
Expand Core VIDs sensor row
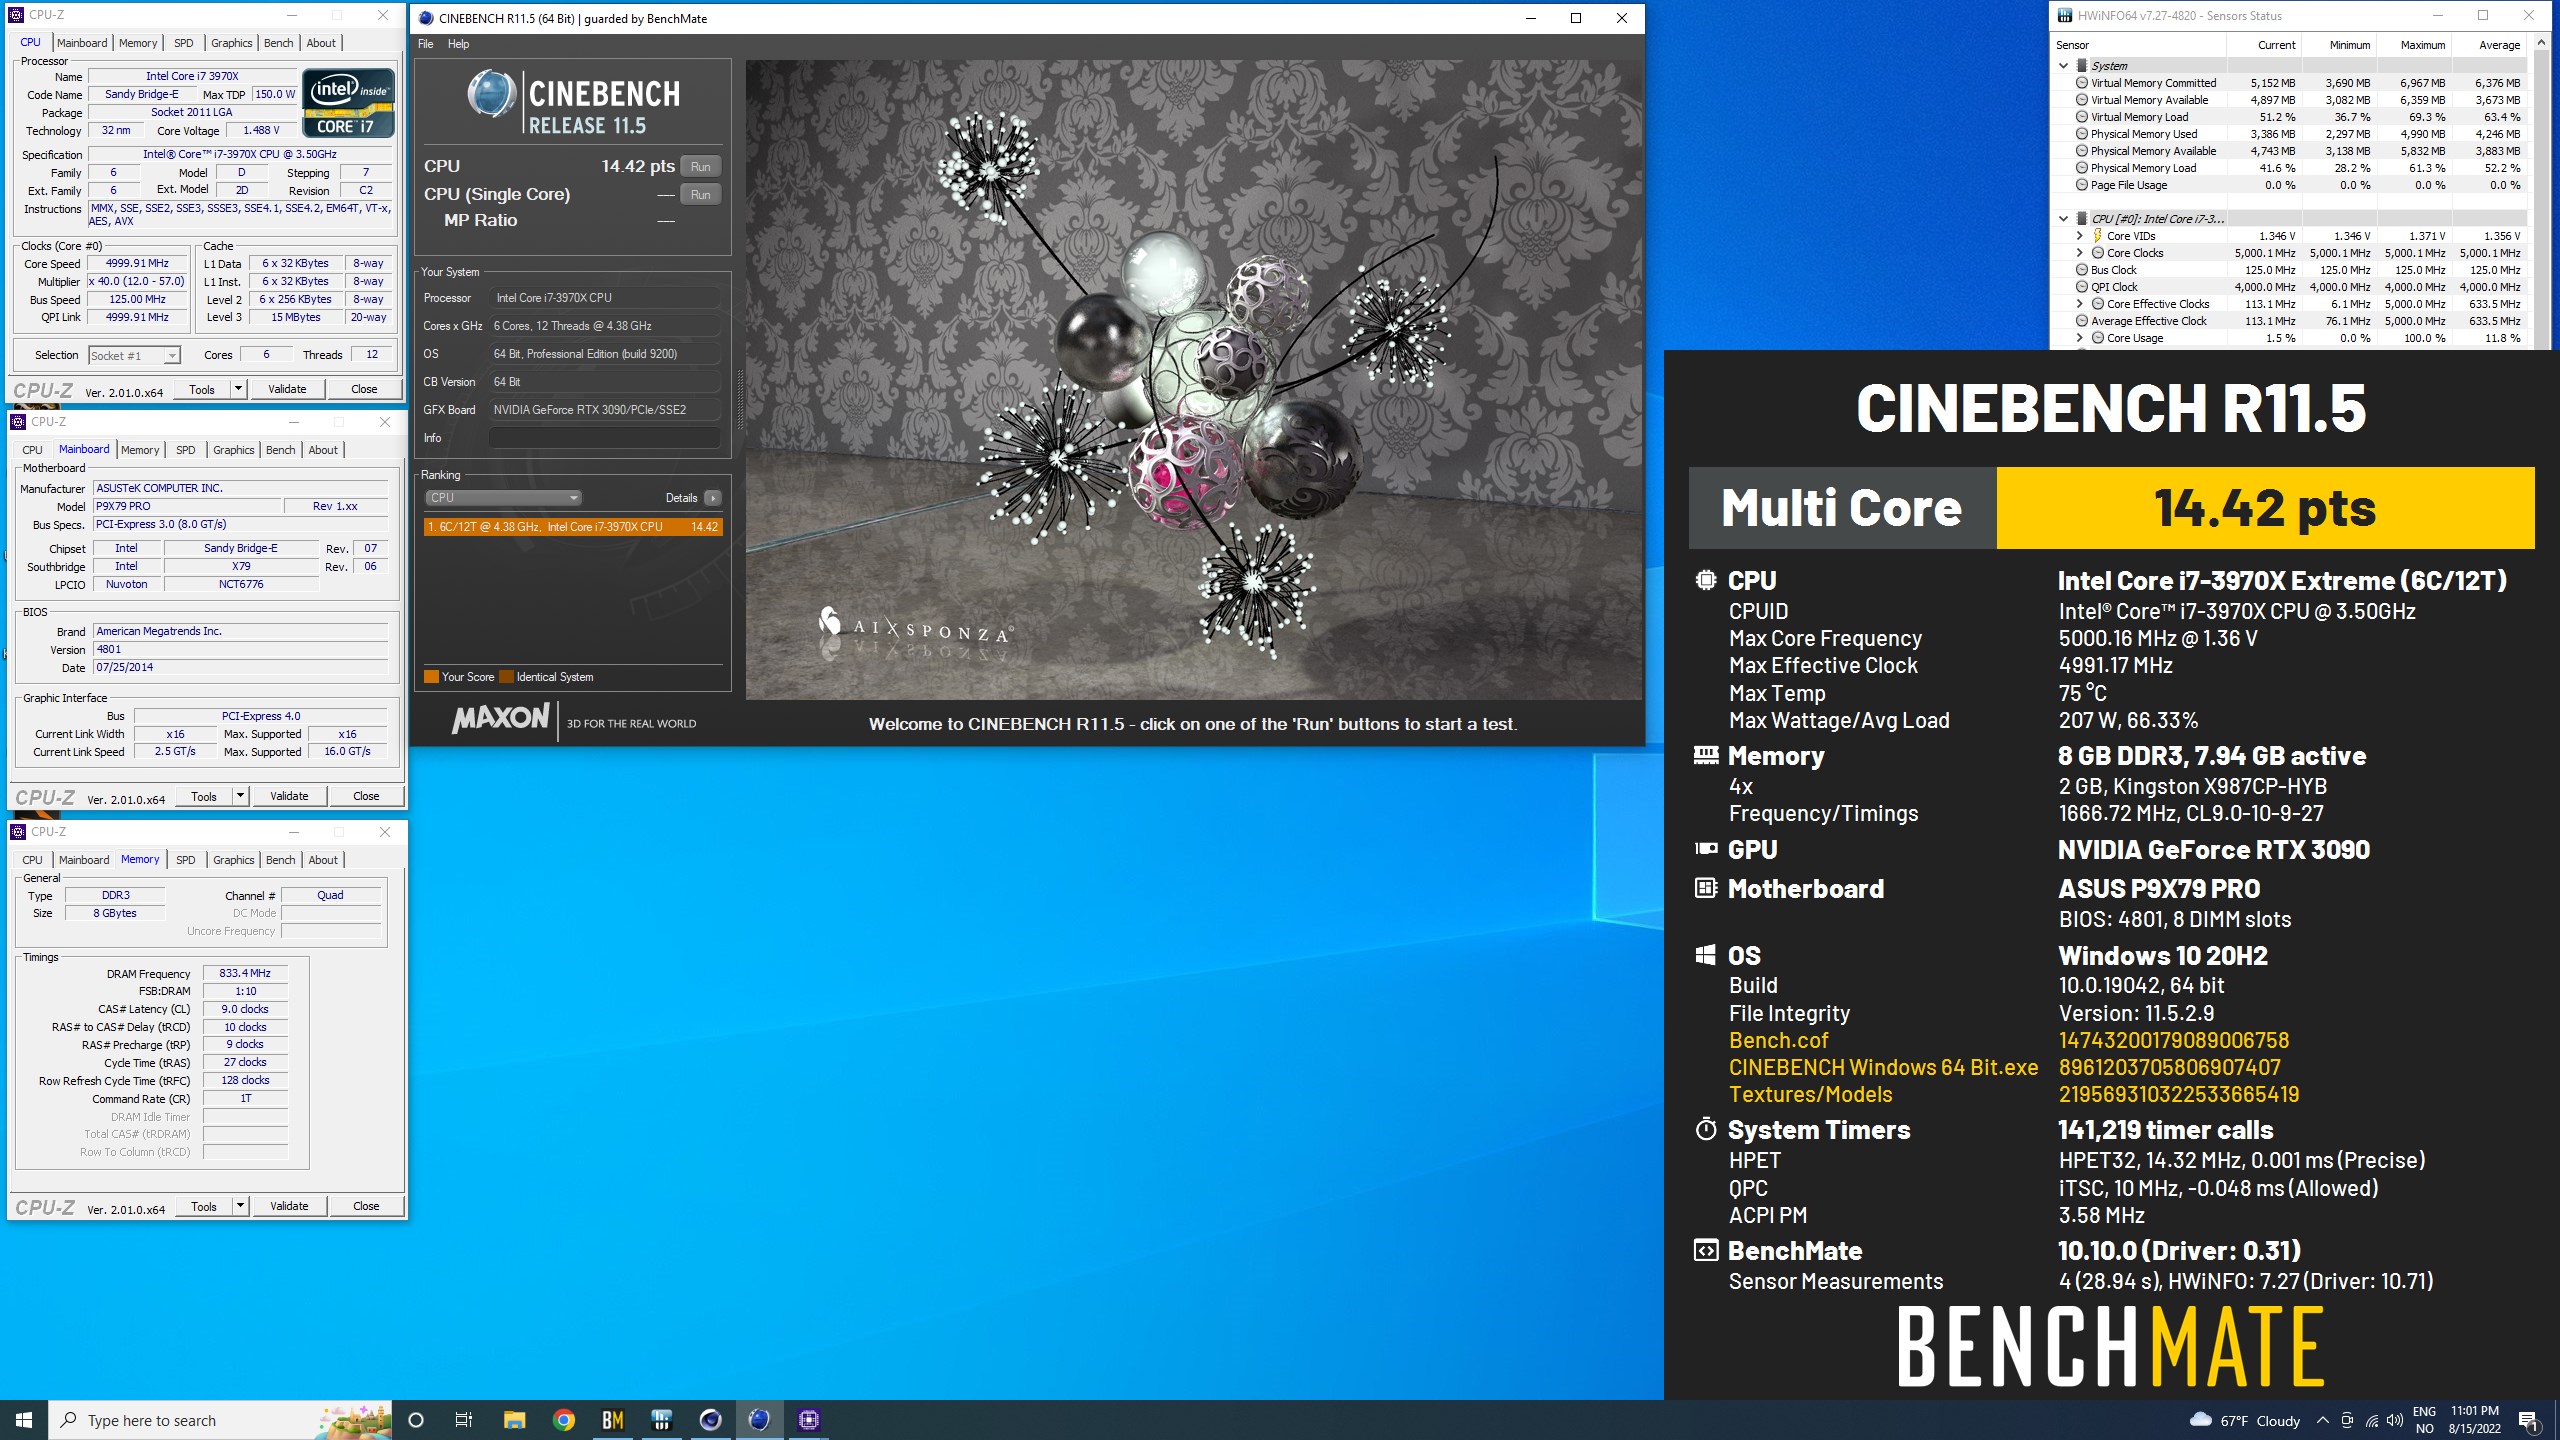click(2080, 236)
